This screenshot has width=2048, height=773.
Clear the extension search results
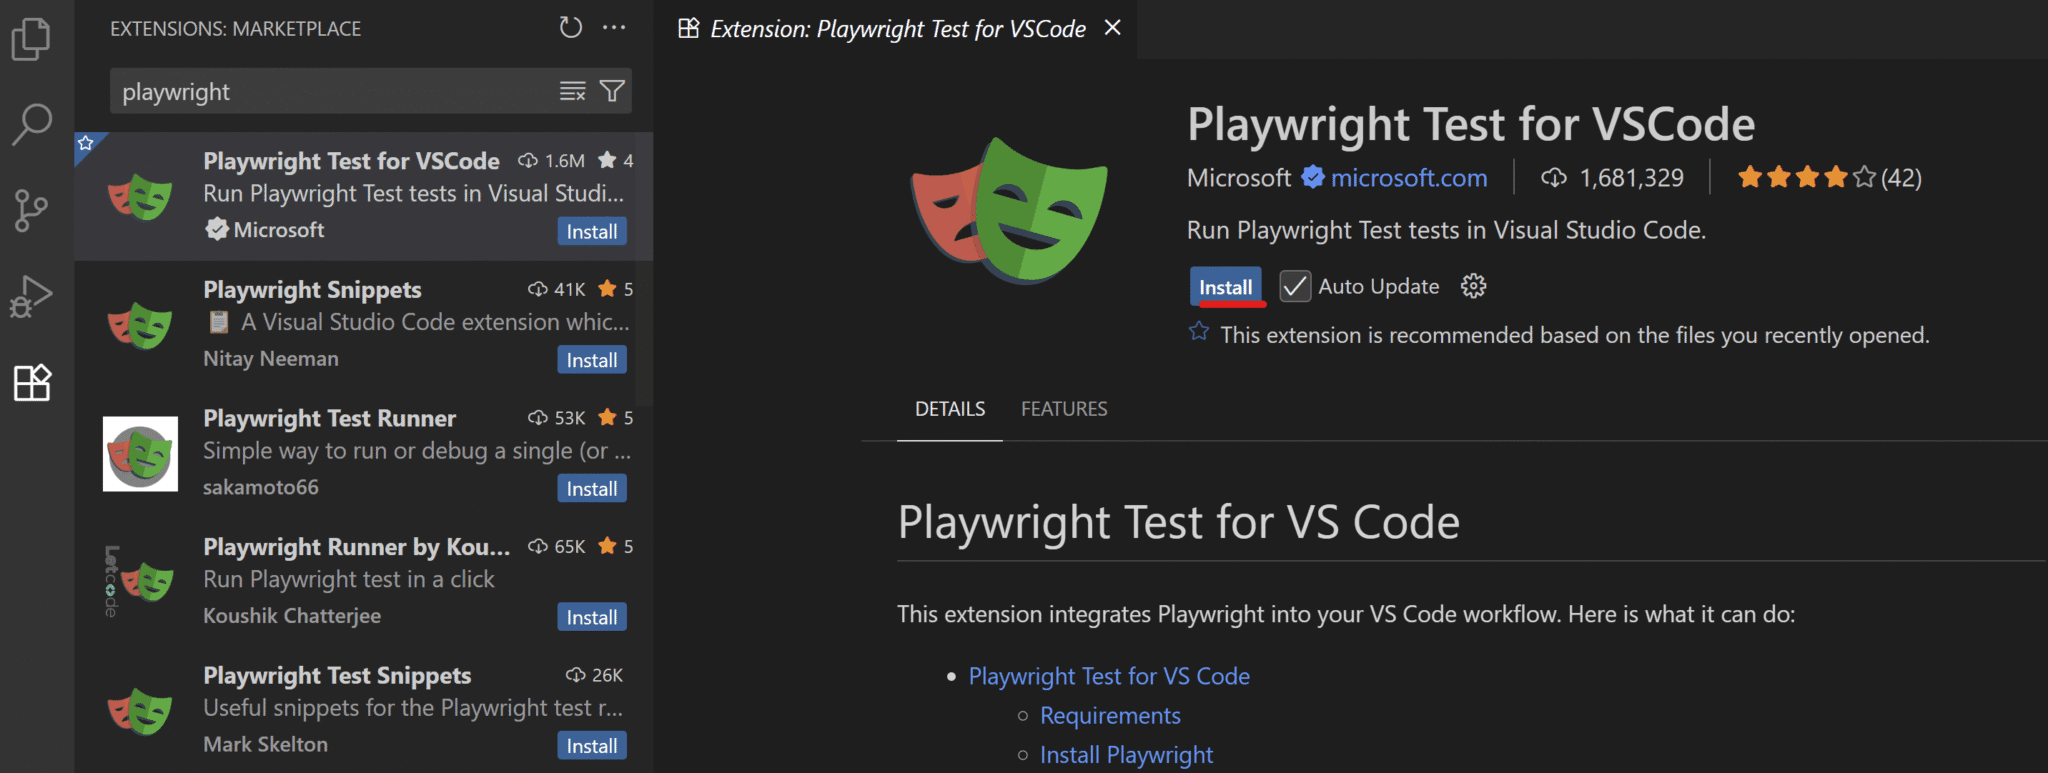tap(572, 90)
